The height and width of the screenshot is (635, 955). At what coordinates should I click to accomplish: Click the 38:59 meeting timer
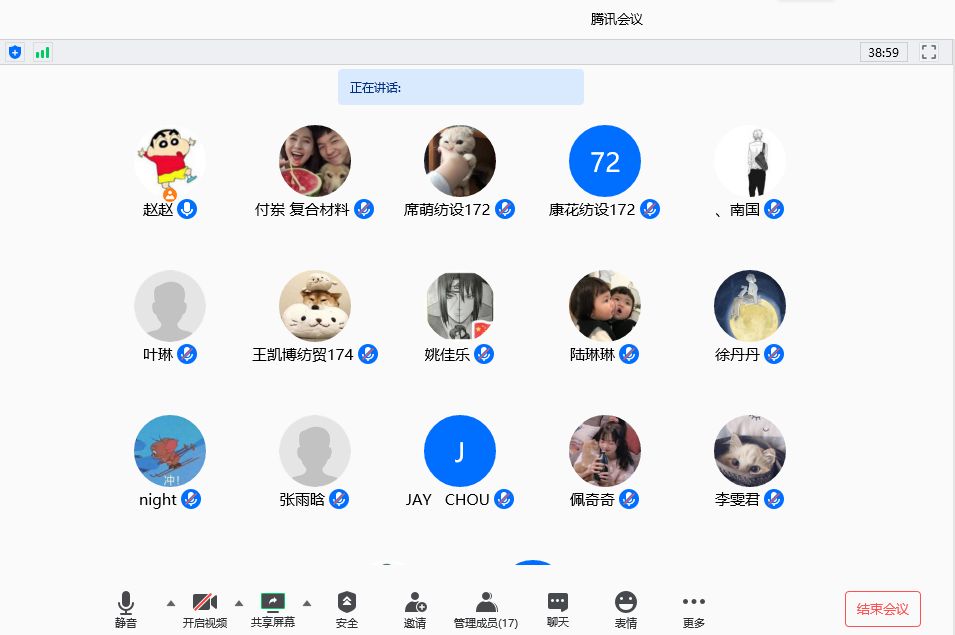(883, 52)
